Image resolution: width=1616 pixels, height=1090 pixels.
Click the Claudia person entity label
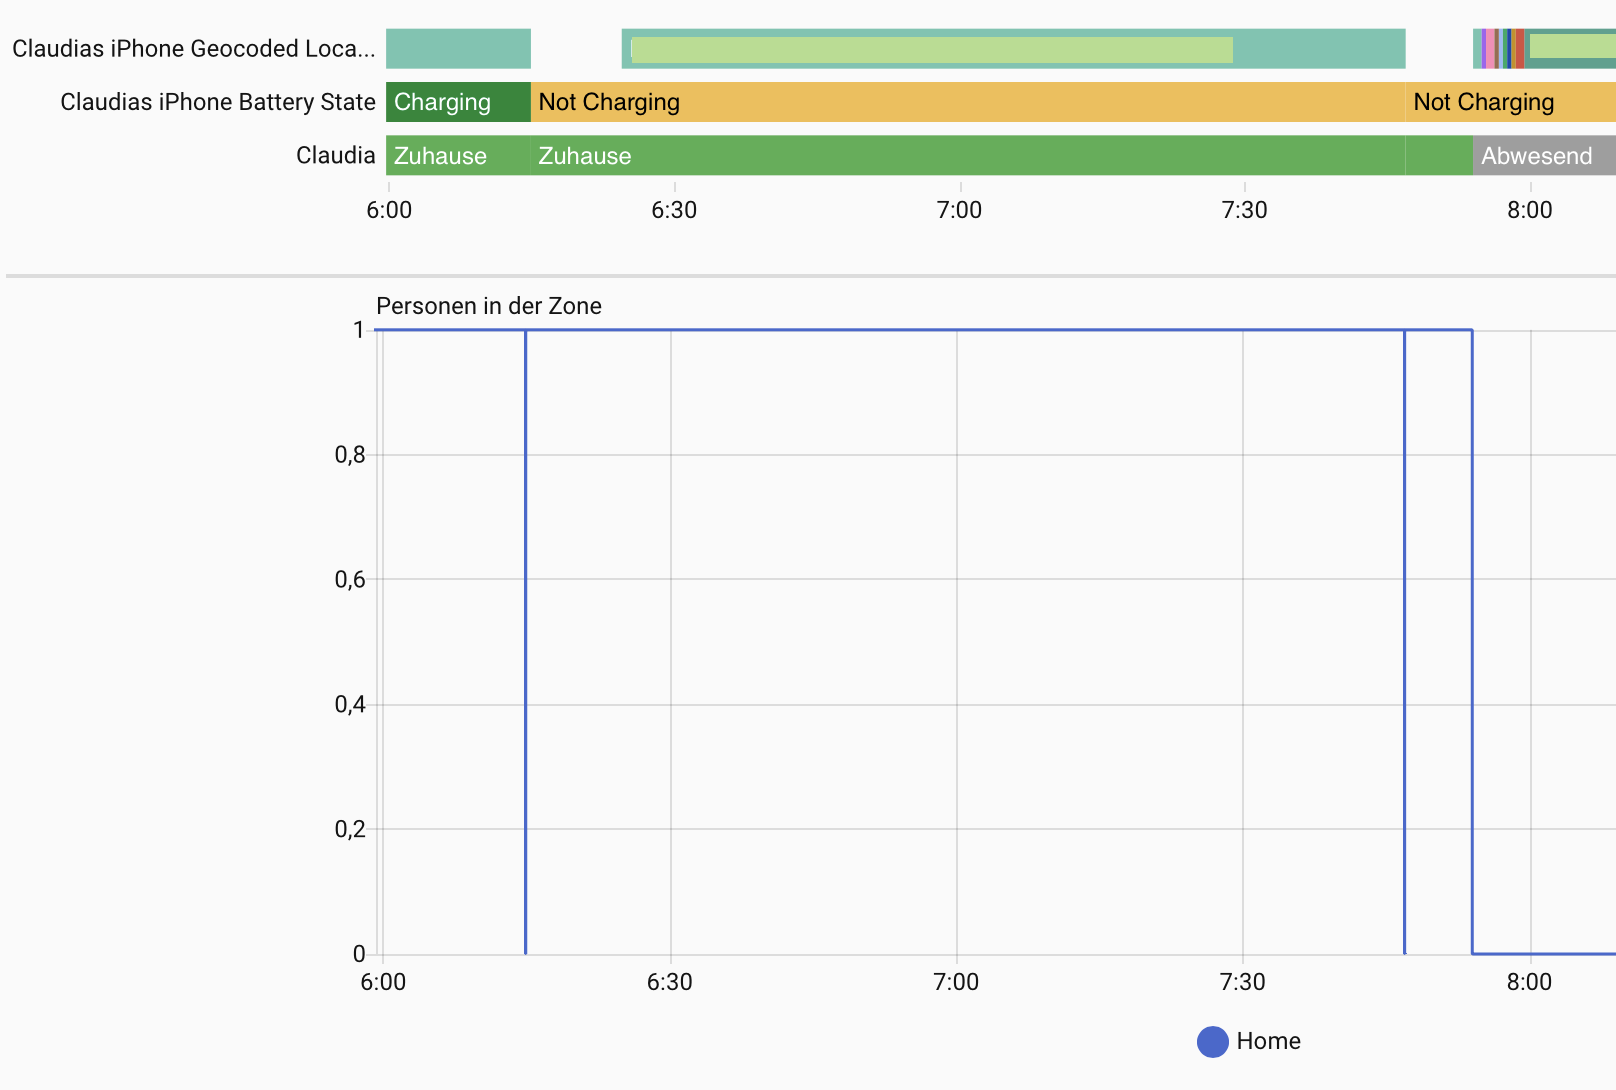pyautogui.click(x=335, y=156)
